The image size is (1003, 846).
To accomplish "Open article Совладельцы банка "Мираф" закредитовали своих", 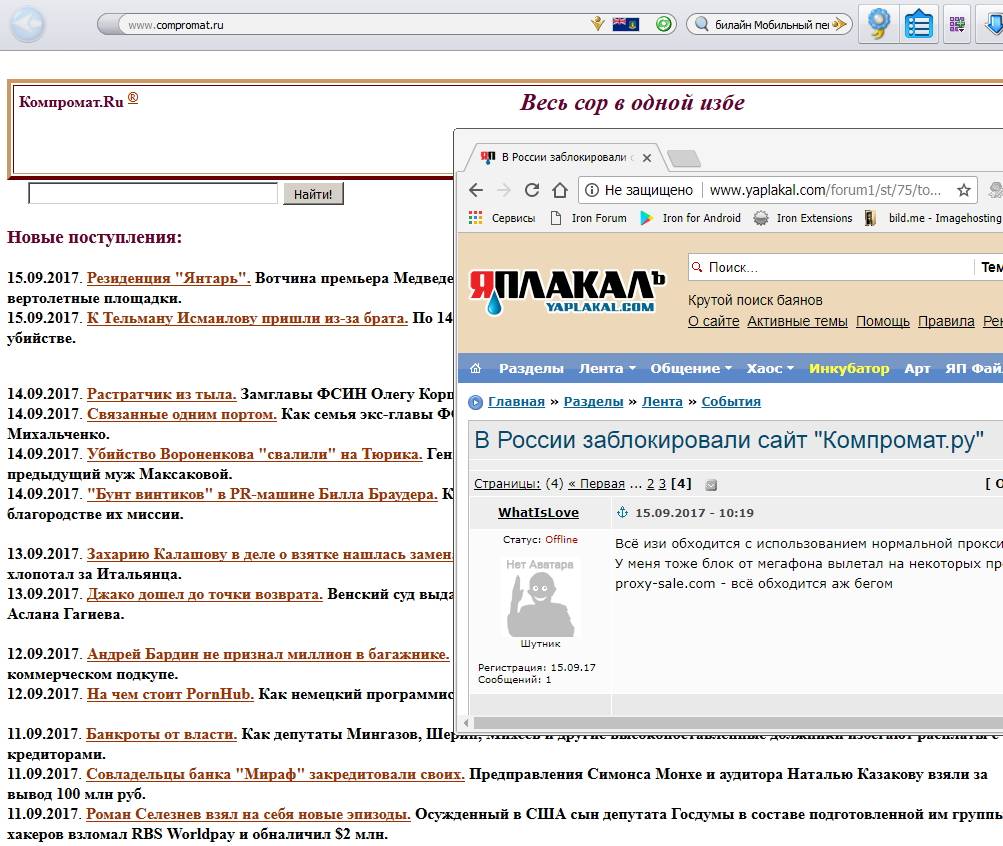I will (x=275, y=774).
